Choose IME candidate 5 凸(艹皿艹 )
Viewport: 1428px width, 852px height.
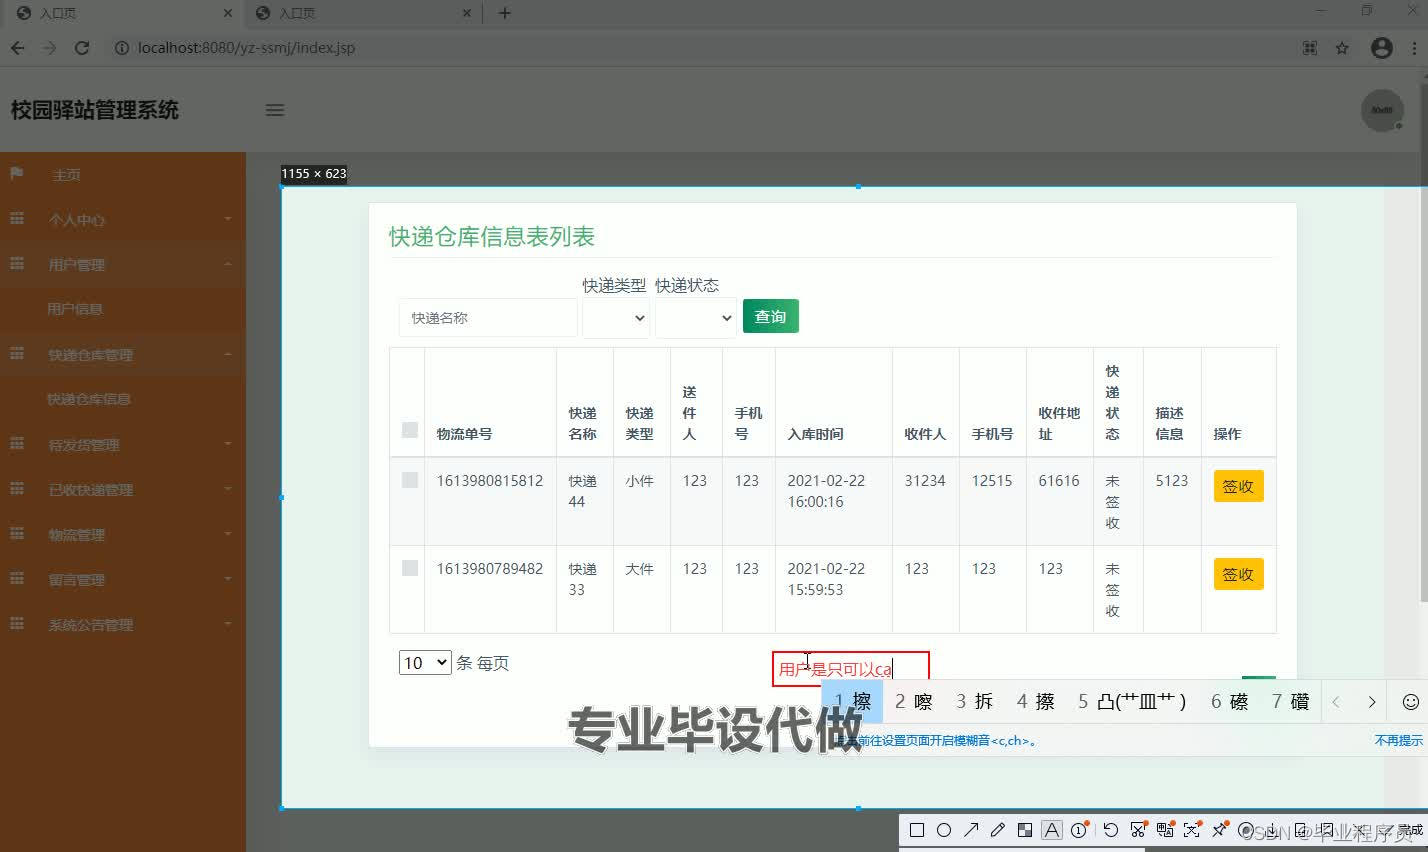pyautogui.click(x=1133, y=702)
